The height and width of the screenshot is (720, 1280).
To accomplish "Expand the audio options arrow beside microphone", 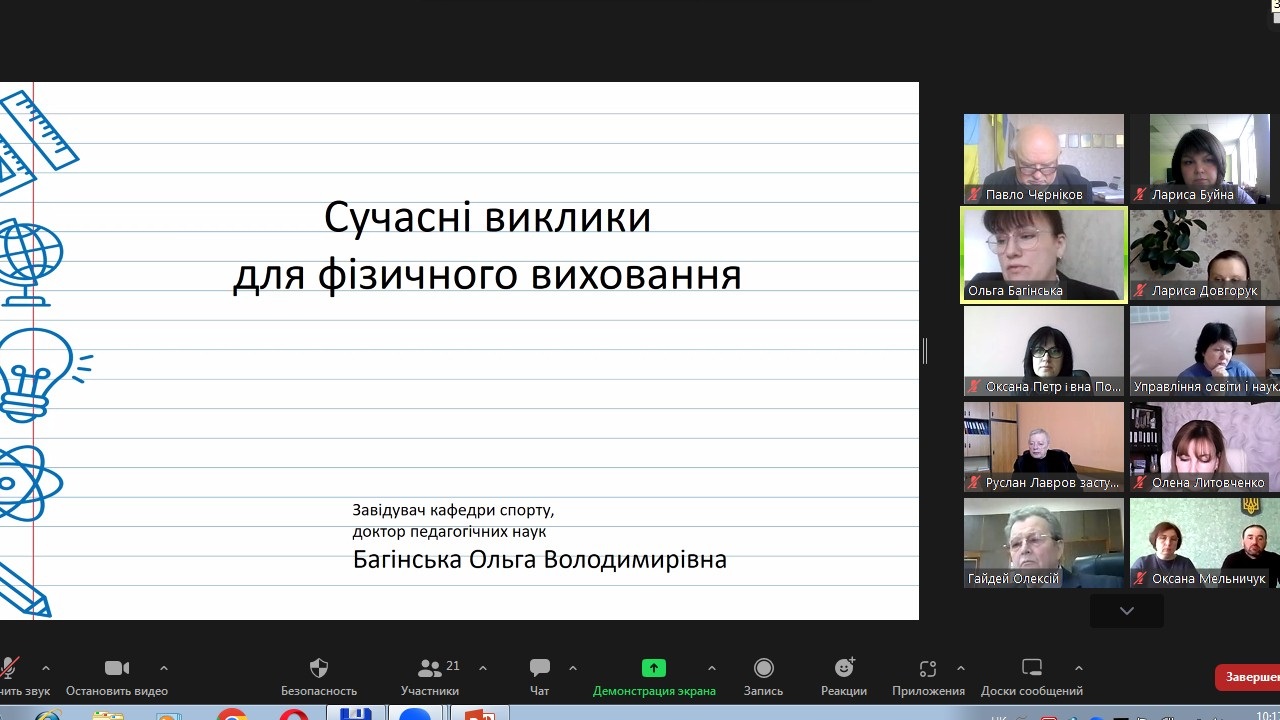I will pos(45,668).
